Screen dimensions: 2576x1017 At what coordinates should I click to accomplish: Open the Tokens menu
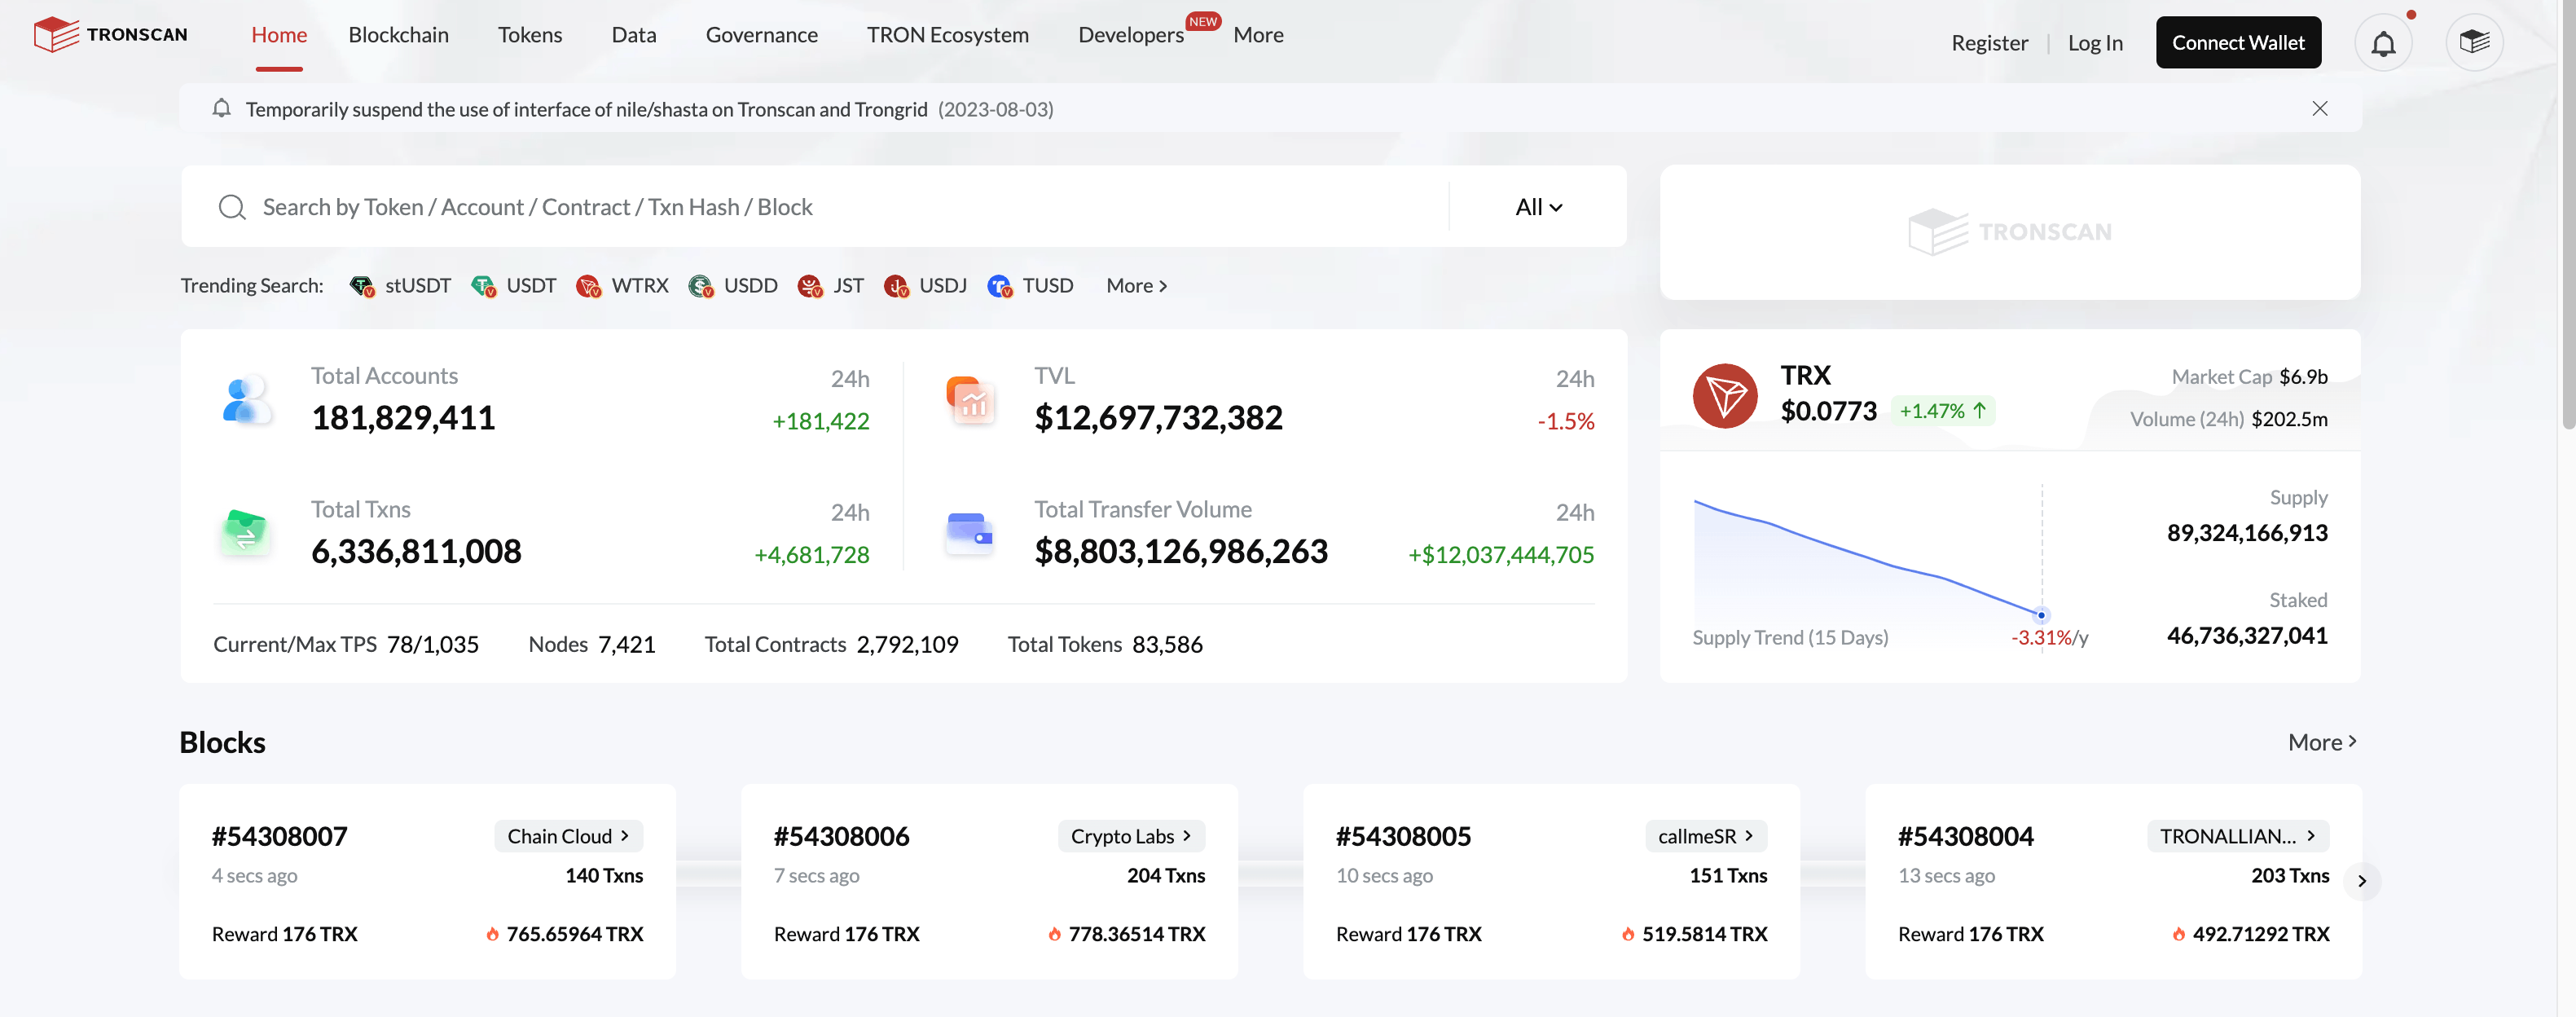point(530,35)
